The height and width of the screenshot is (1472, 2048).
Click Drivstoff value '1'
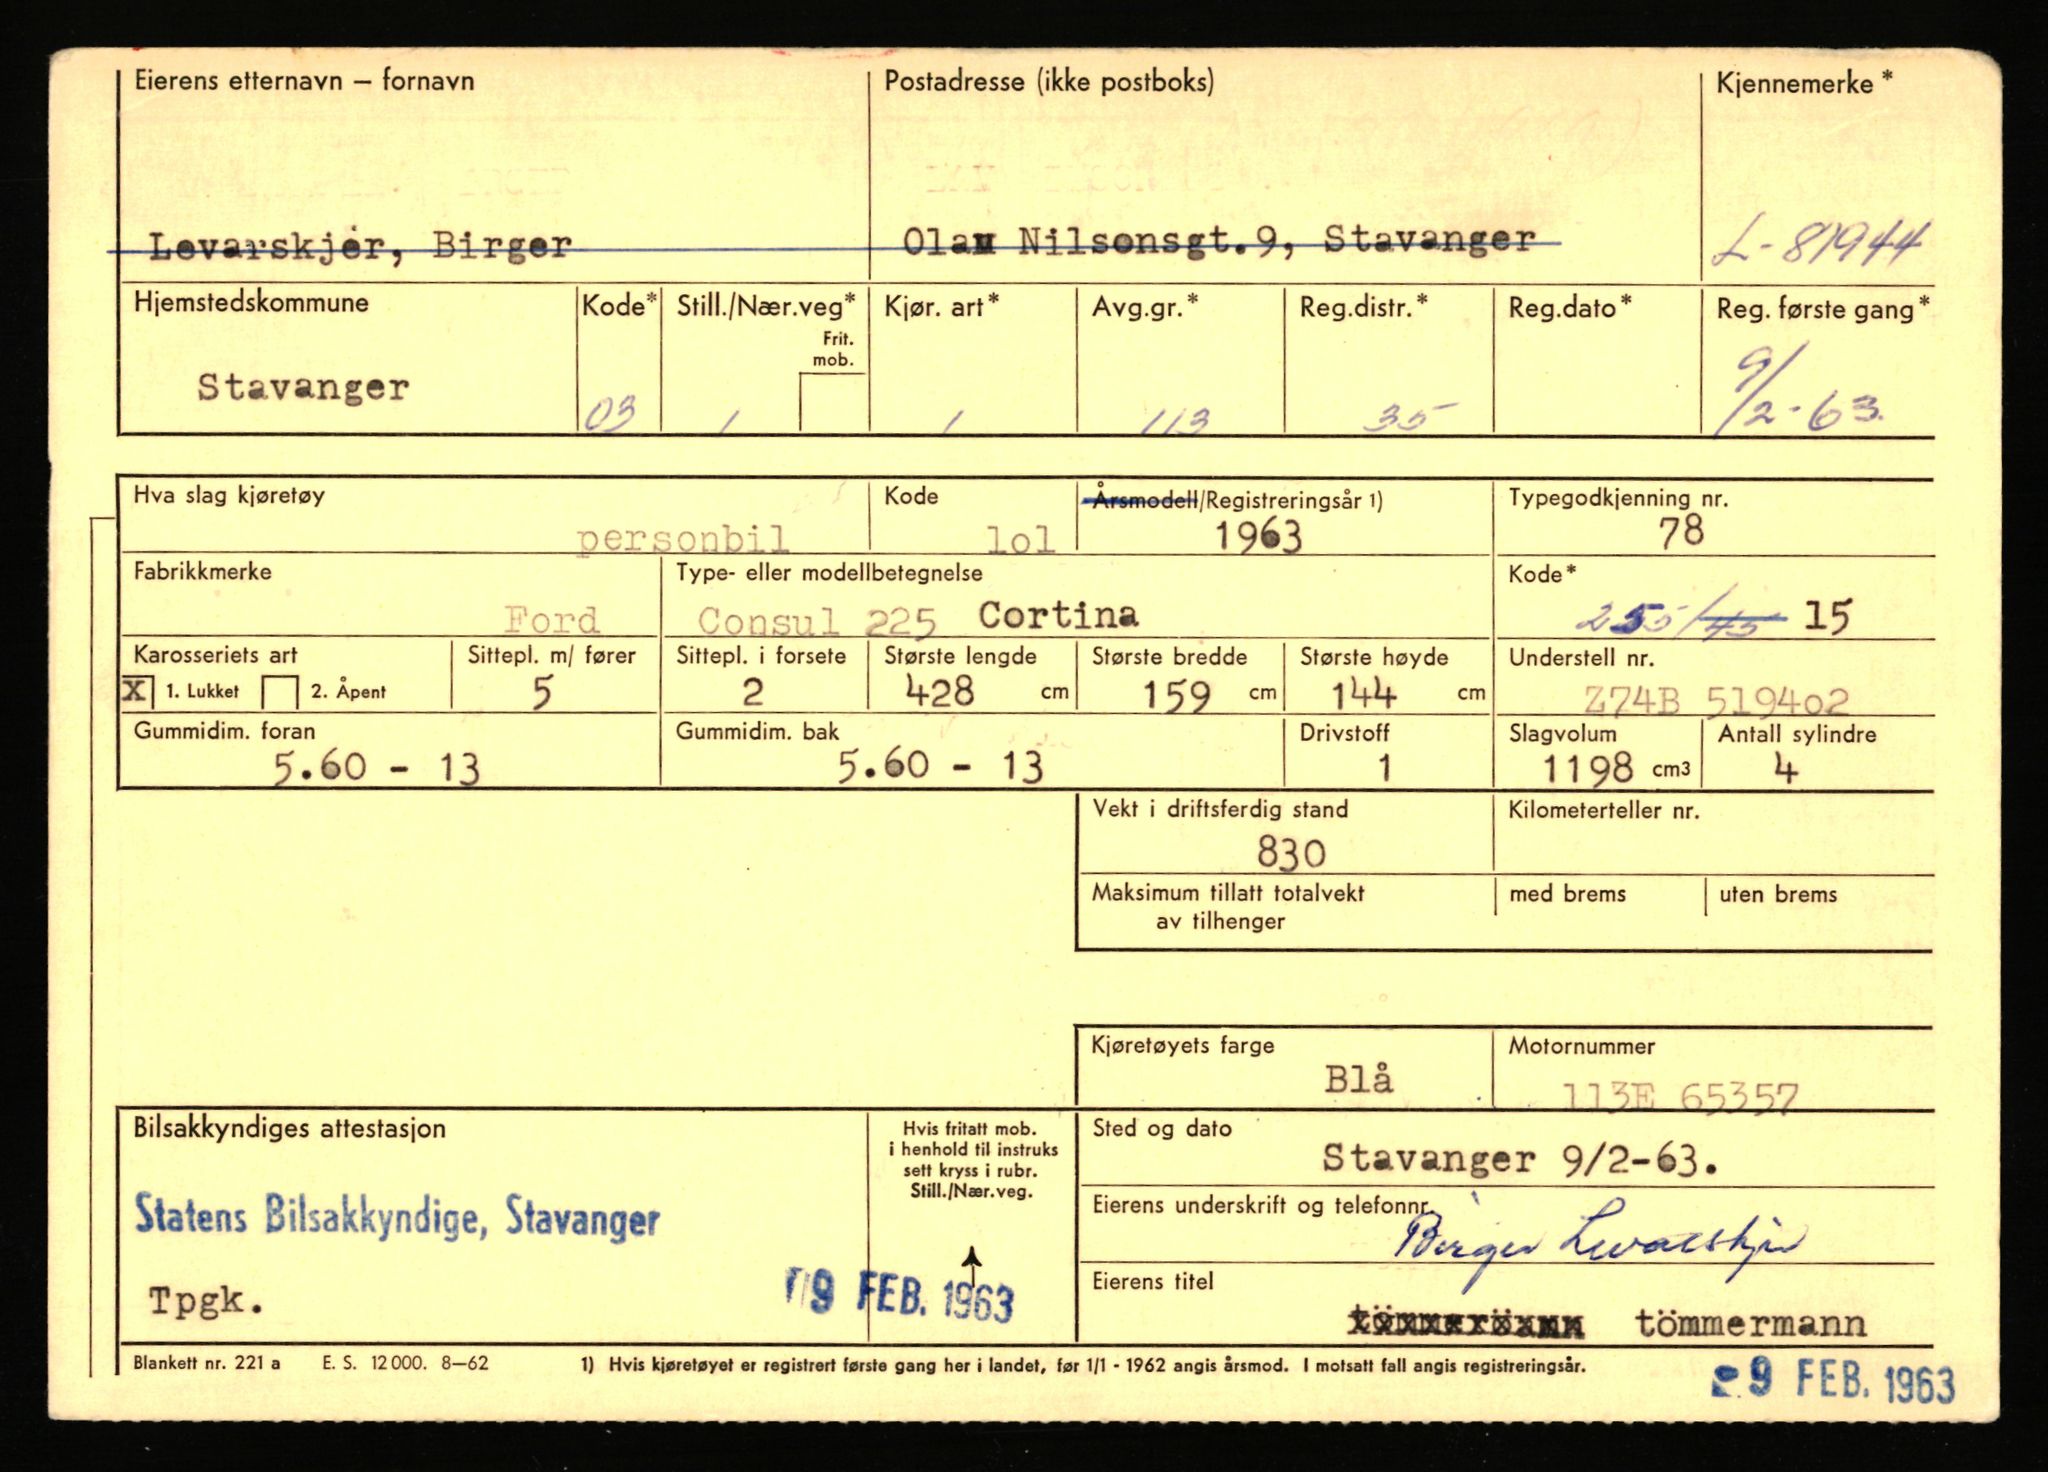point(1385,768)
